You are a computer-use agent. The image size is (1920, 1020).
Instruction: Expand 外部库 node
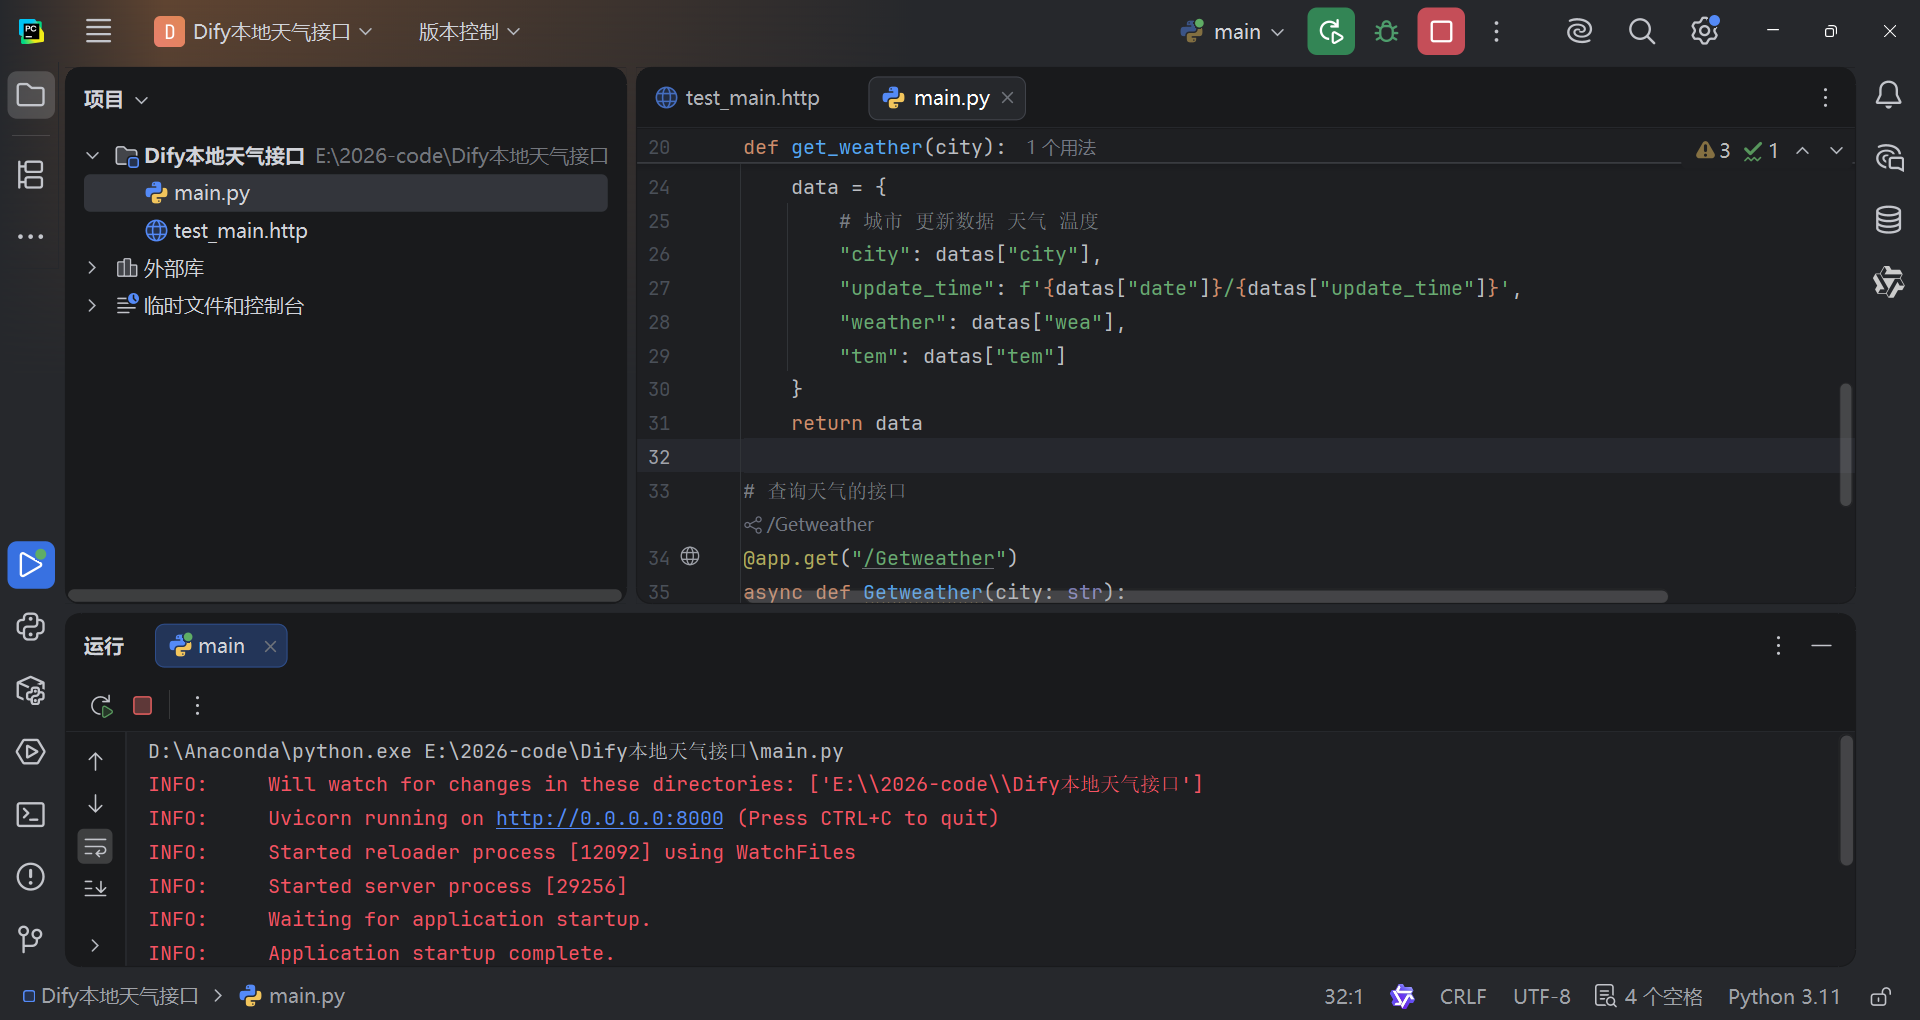click(92, 268)
